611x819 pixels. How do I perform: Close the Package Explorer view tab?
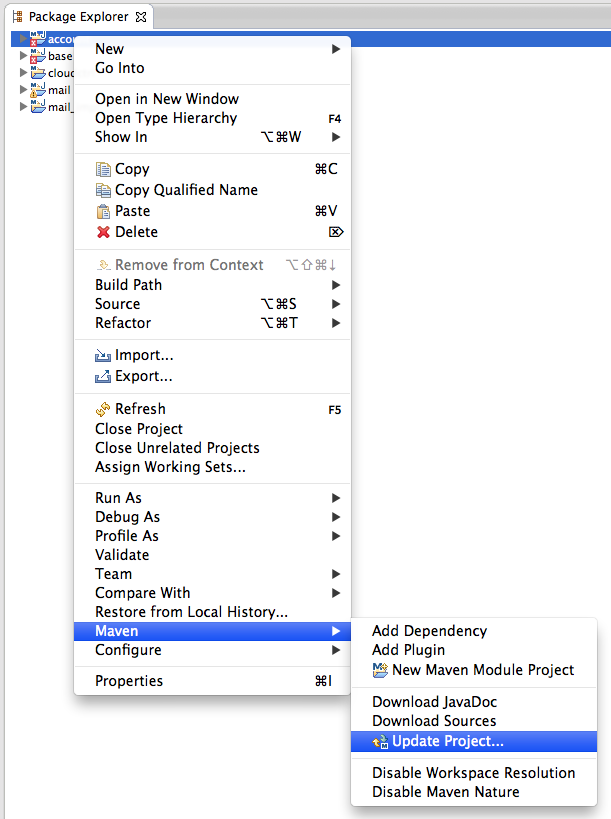pos(140,17)
